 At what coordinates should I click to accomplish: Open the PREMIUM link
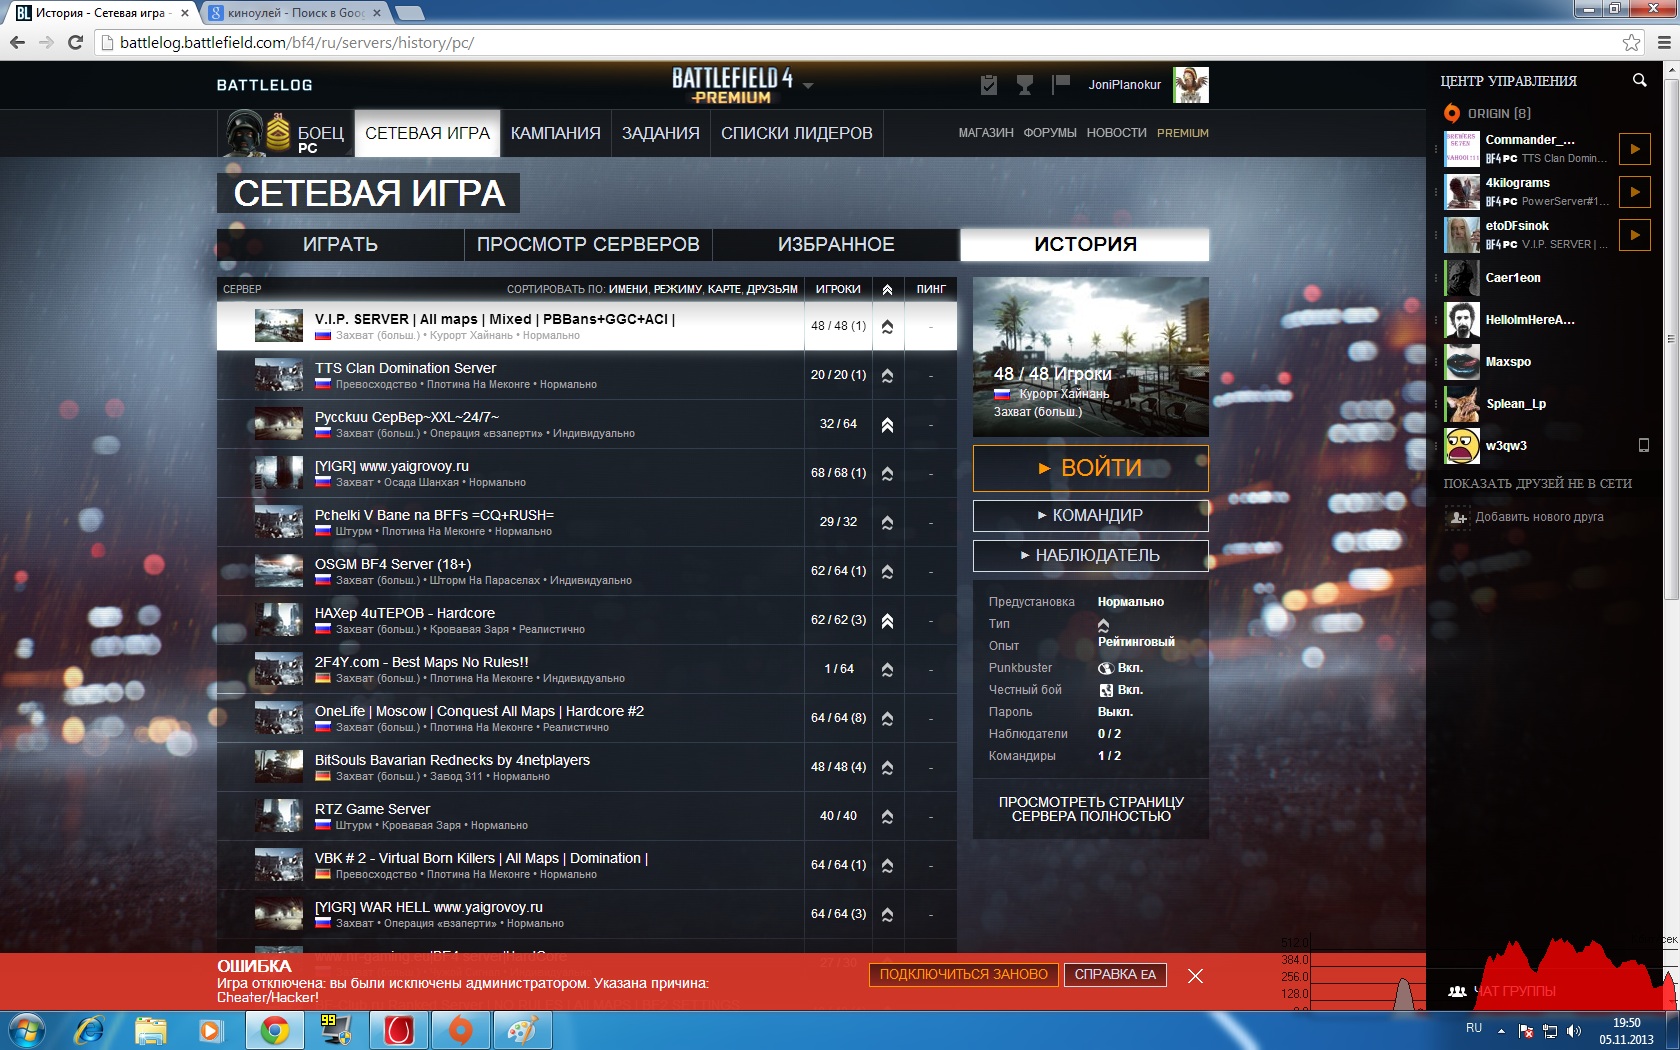point(1183,133)
